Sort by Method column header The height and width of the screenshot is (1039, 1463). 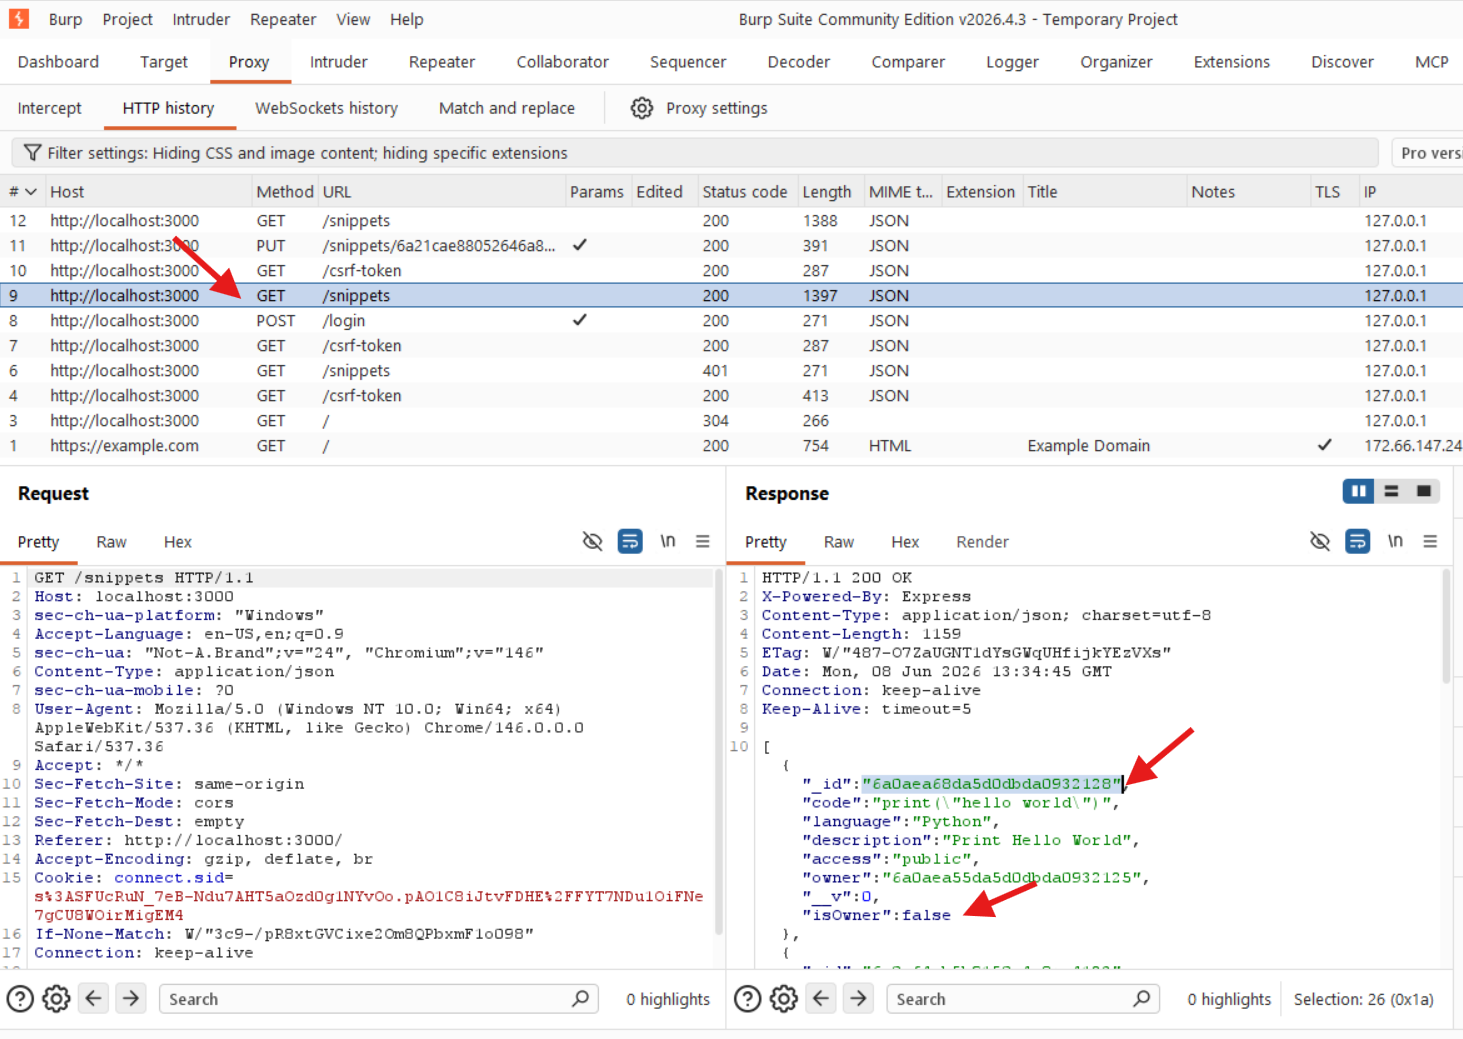[284, 192]
